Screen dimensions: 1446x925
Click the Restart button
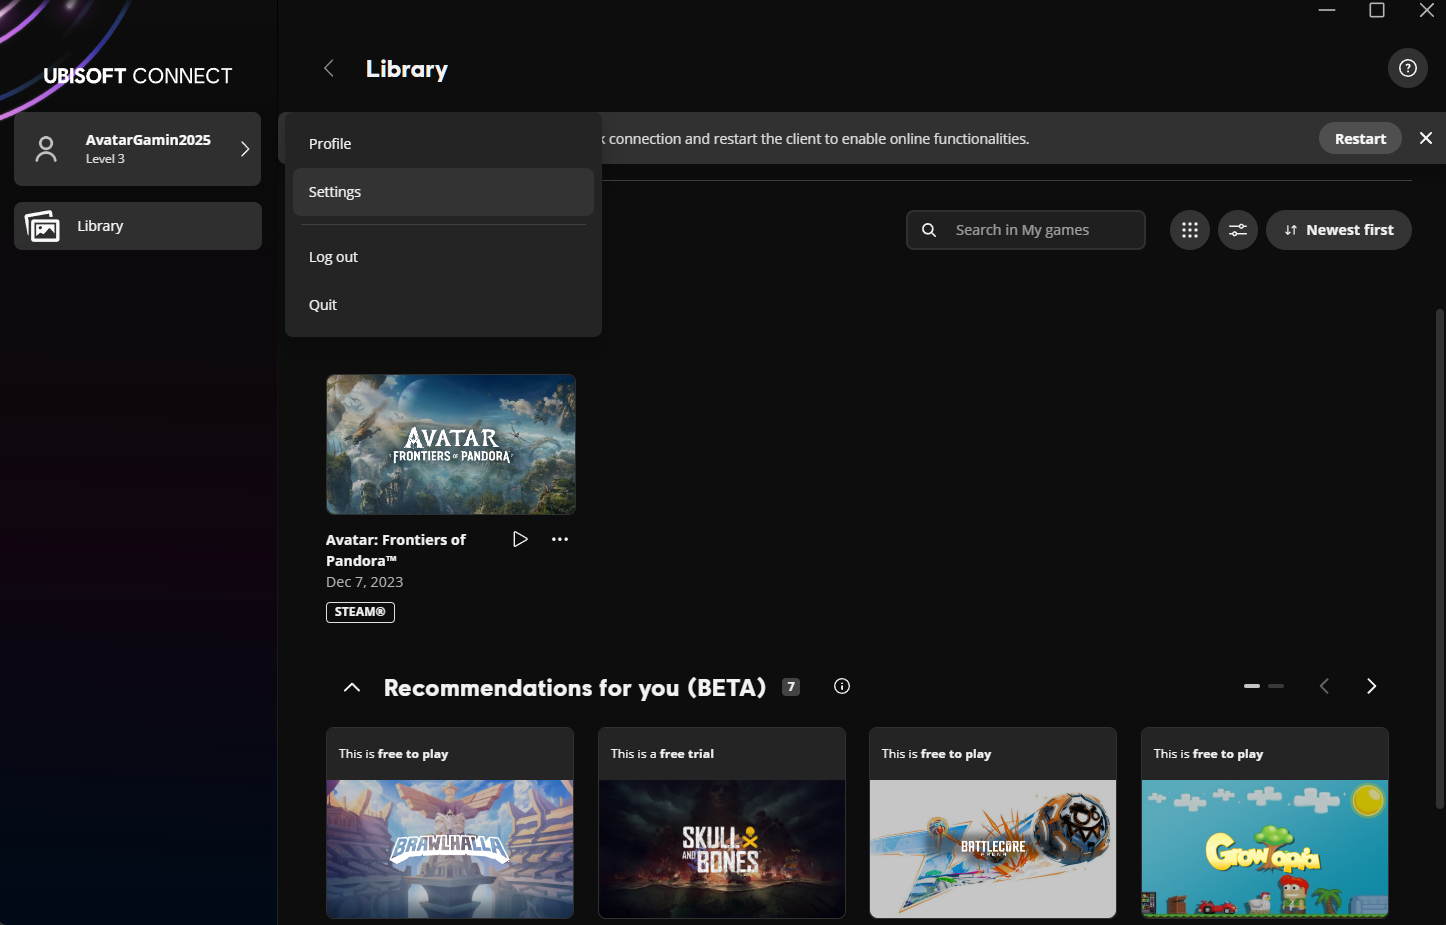click(1360, 138)
